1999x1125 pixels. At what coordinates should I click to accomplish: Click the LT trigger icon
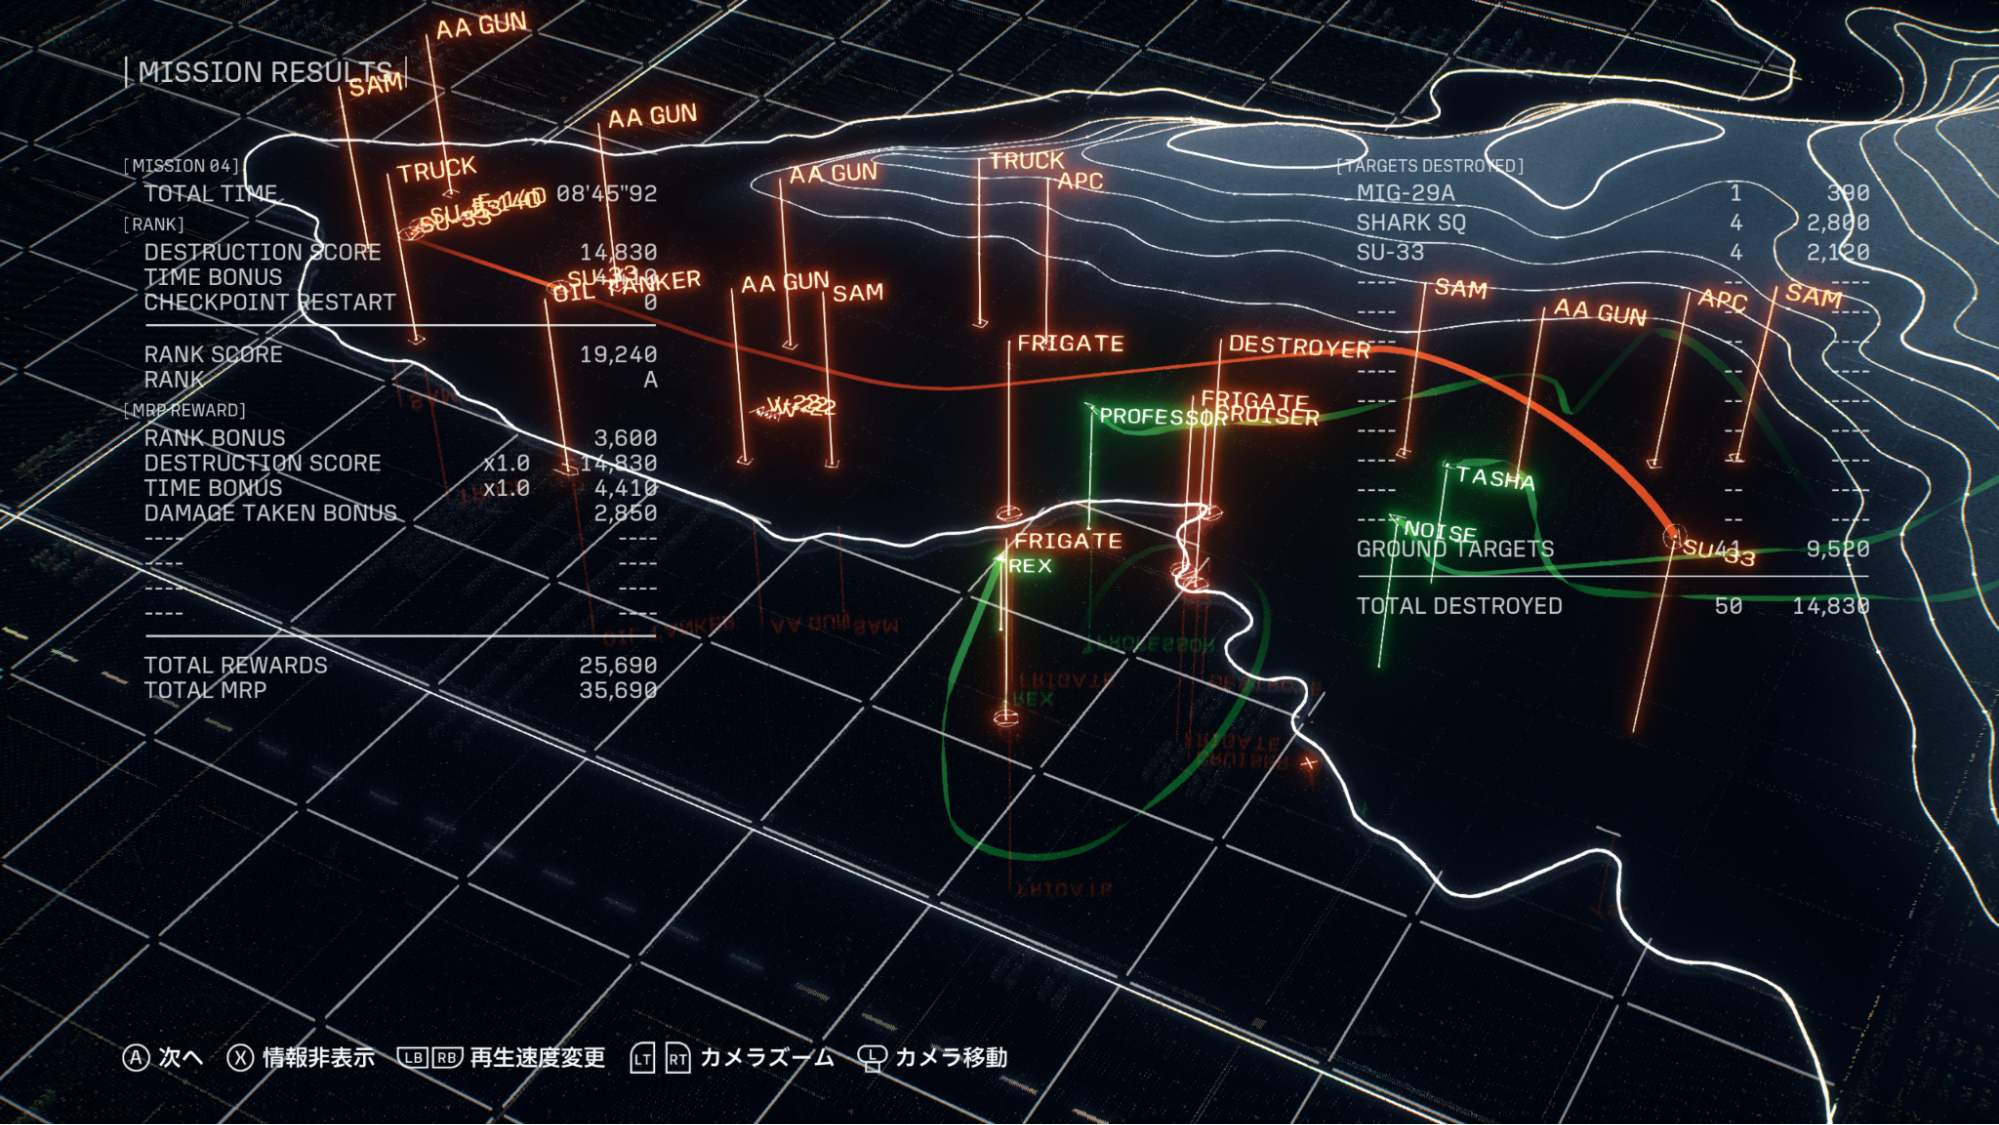pos(643,1059)
